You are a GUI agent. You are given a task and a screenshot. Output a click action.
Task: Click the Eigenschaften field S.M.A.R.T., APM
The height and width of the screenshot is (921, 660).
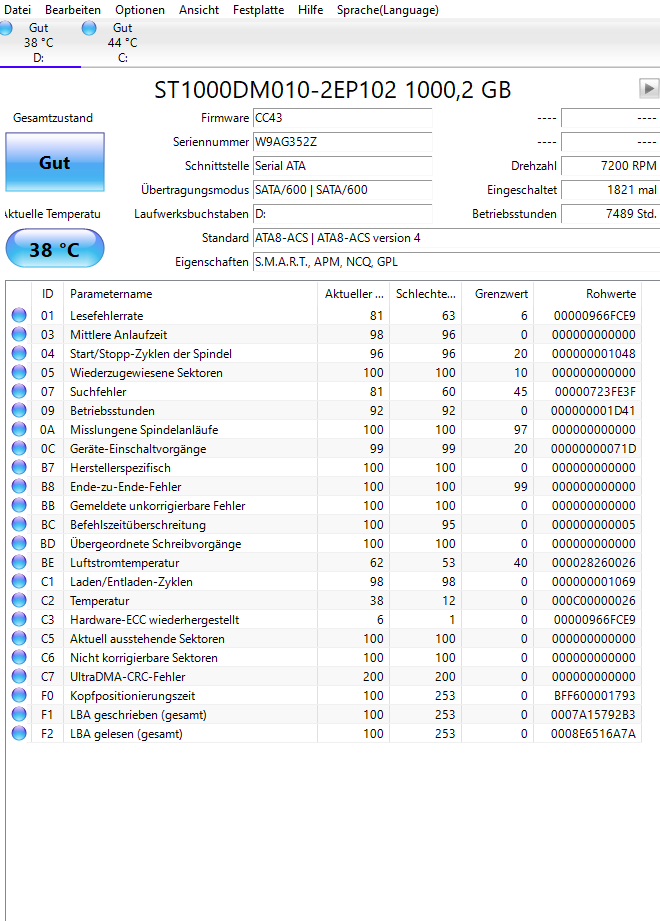coord(456,263)
